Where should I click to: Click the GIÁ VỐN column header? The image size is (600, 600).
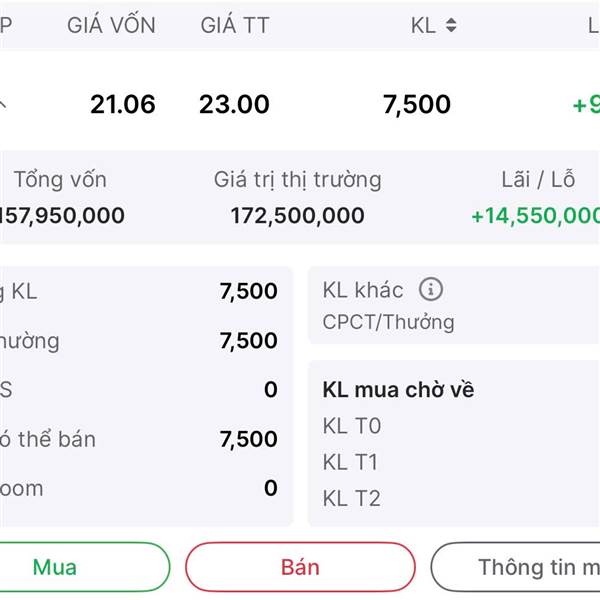111,26
